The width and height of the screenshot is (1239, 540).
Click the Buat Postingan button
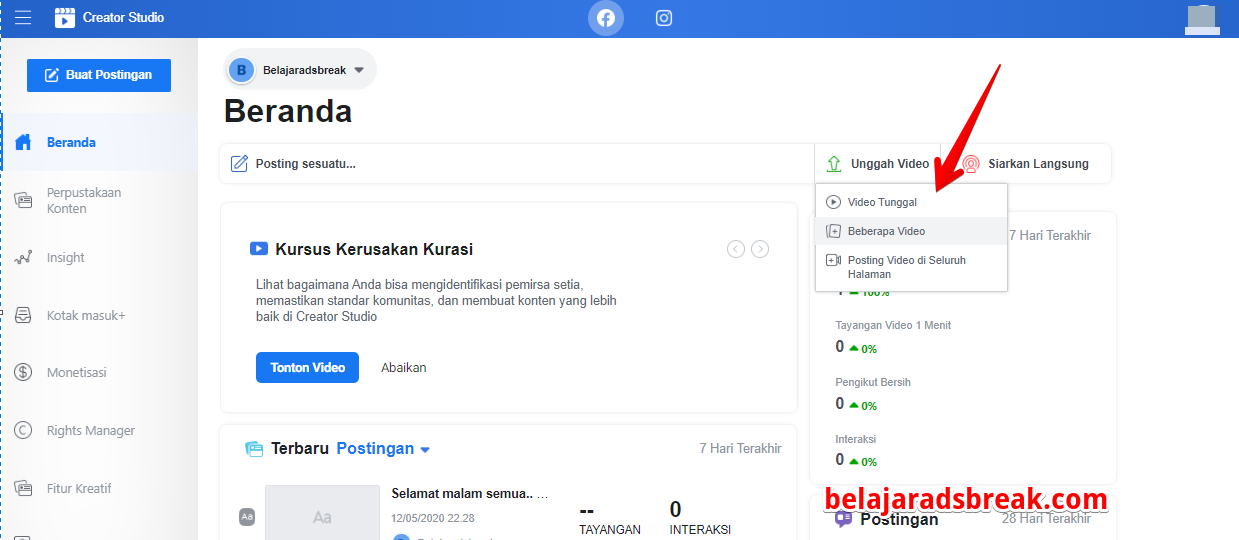point(99,75)
